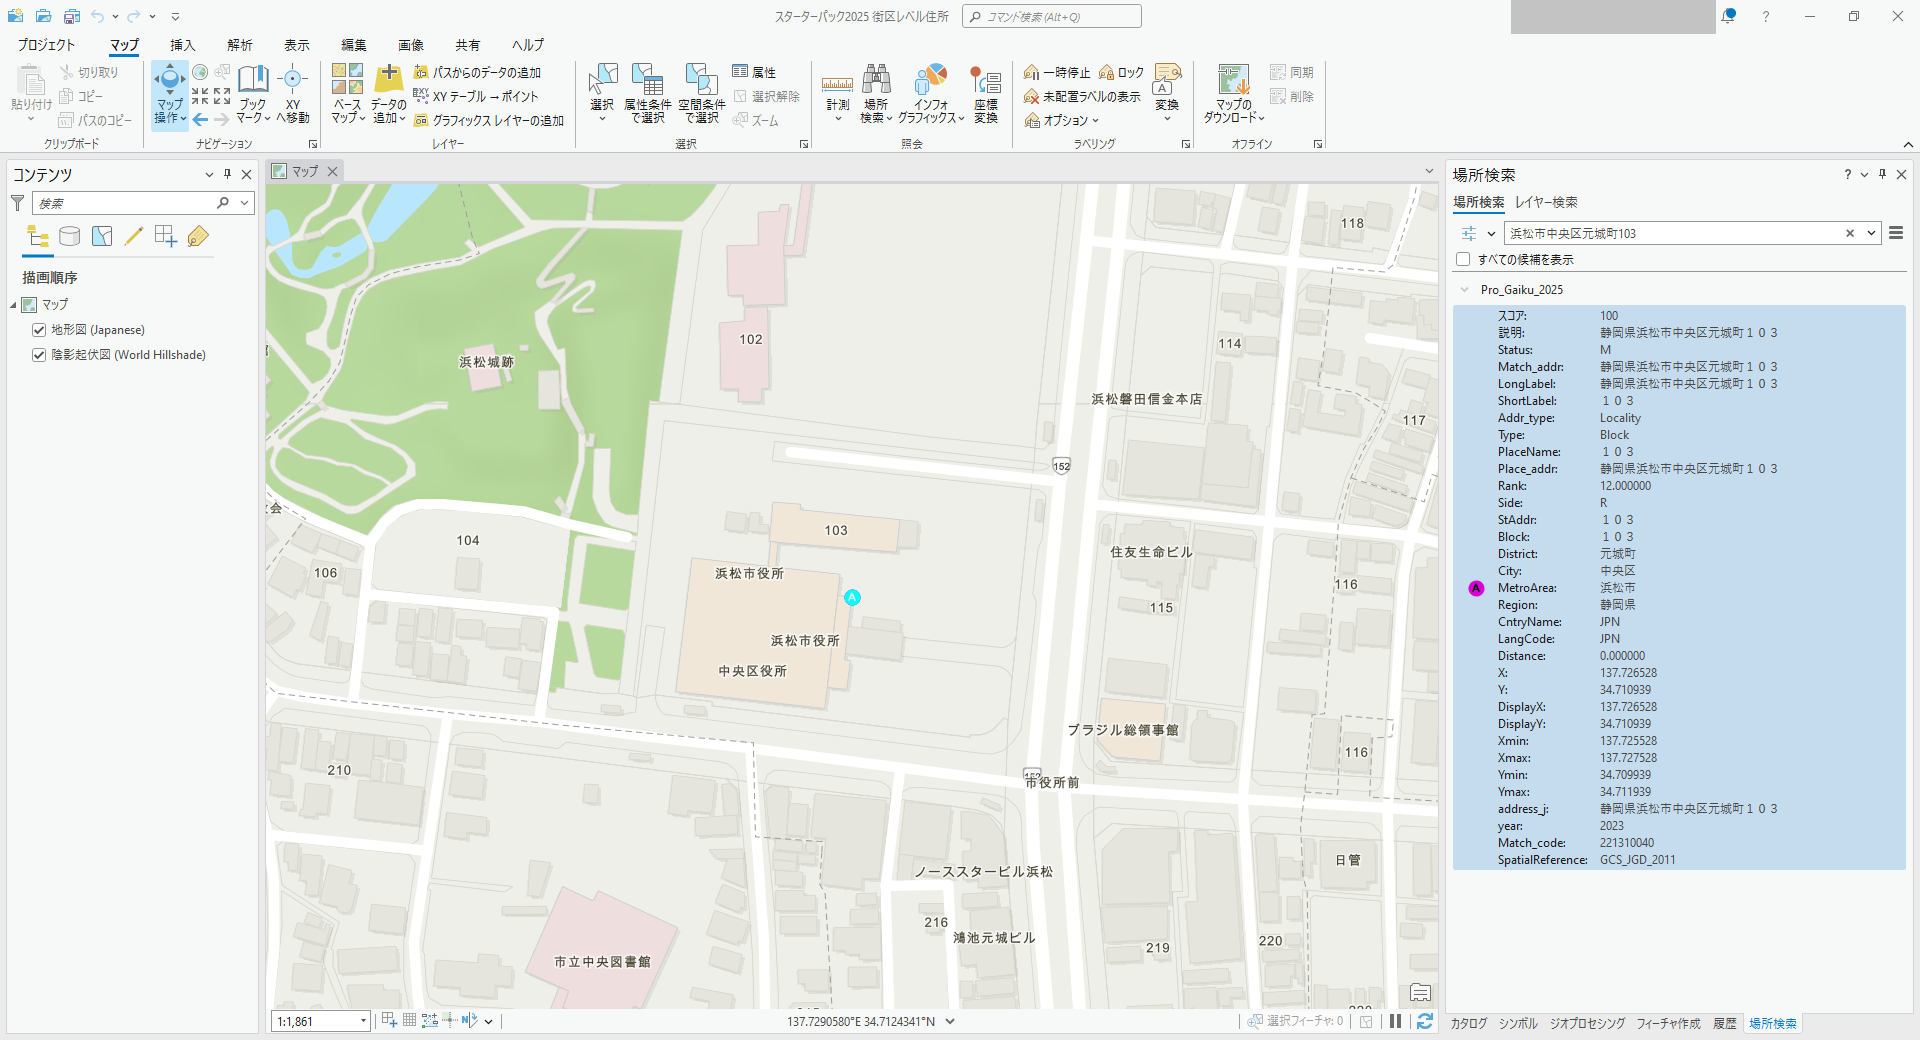Click the full extent globe icon

click(200, 72)
